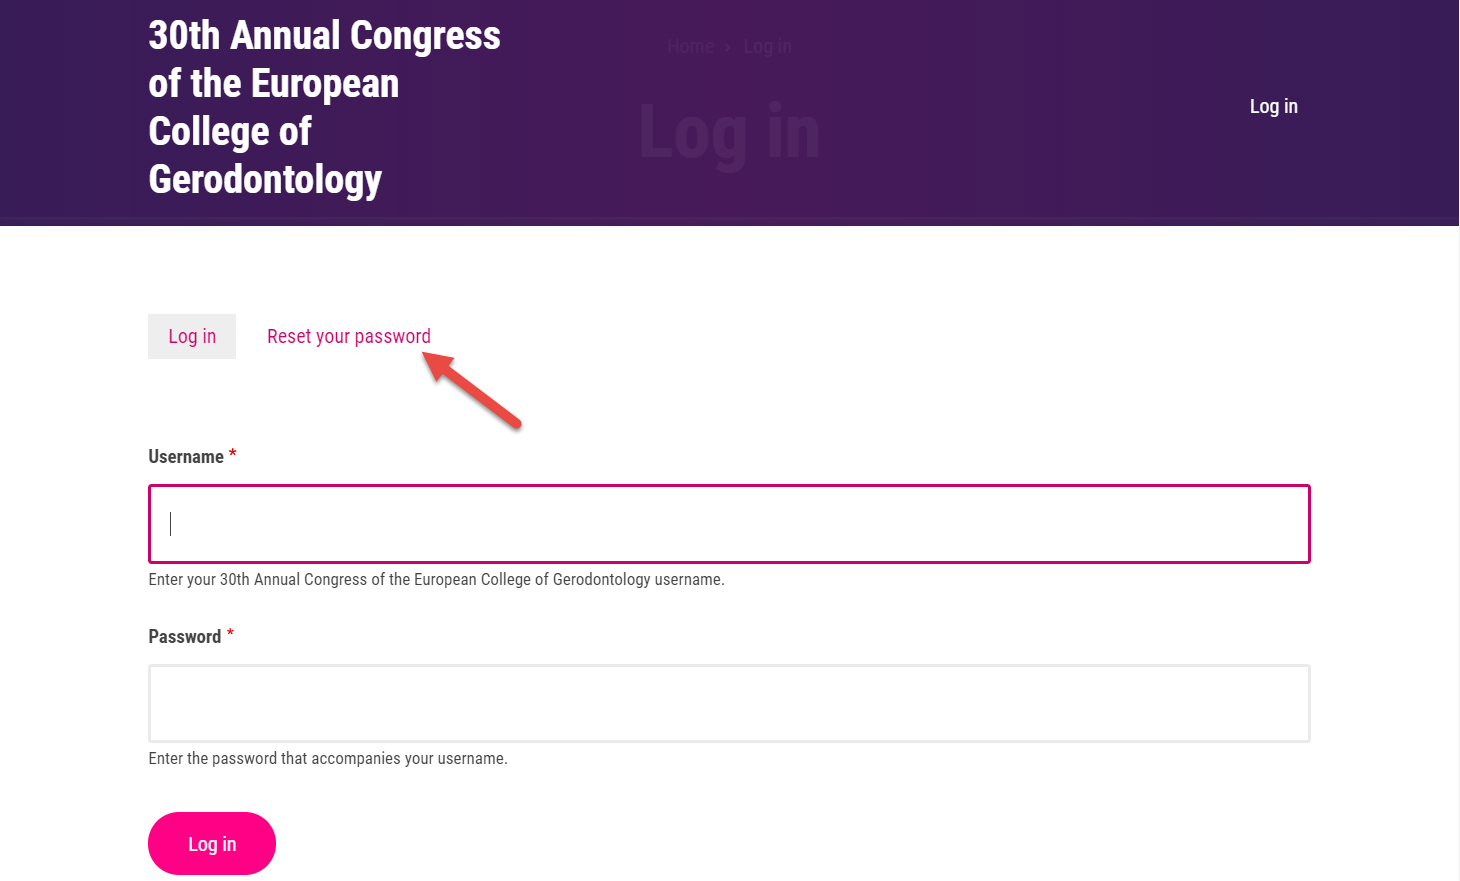Click the red asterisk beside Password

230,635
